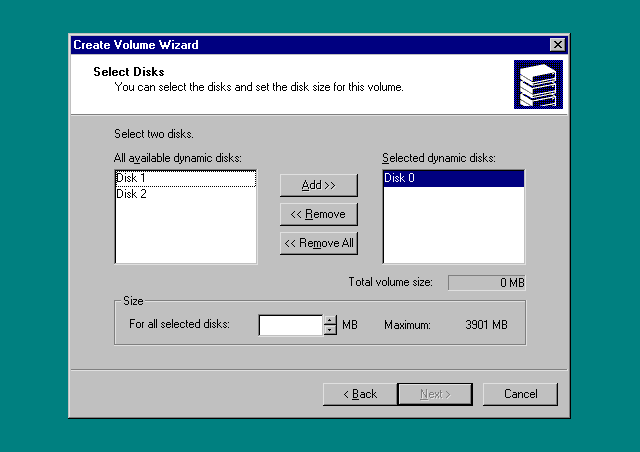Decrease disk size with down spinner arrow
The width and height of the screenshot is (640, 452).
click(330, 330)
